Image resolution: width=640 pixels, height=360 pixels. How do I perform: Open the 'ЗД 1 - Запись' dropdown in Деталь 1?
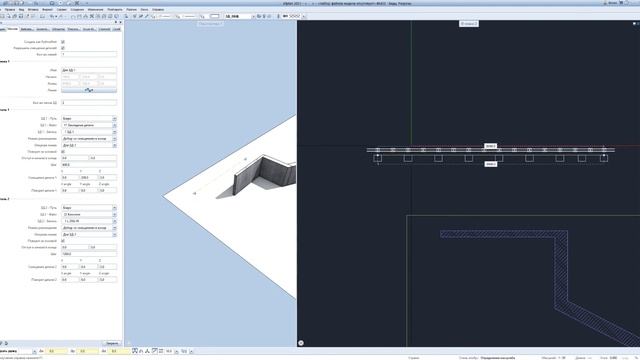tap(89, 132)
